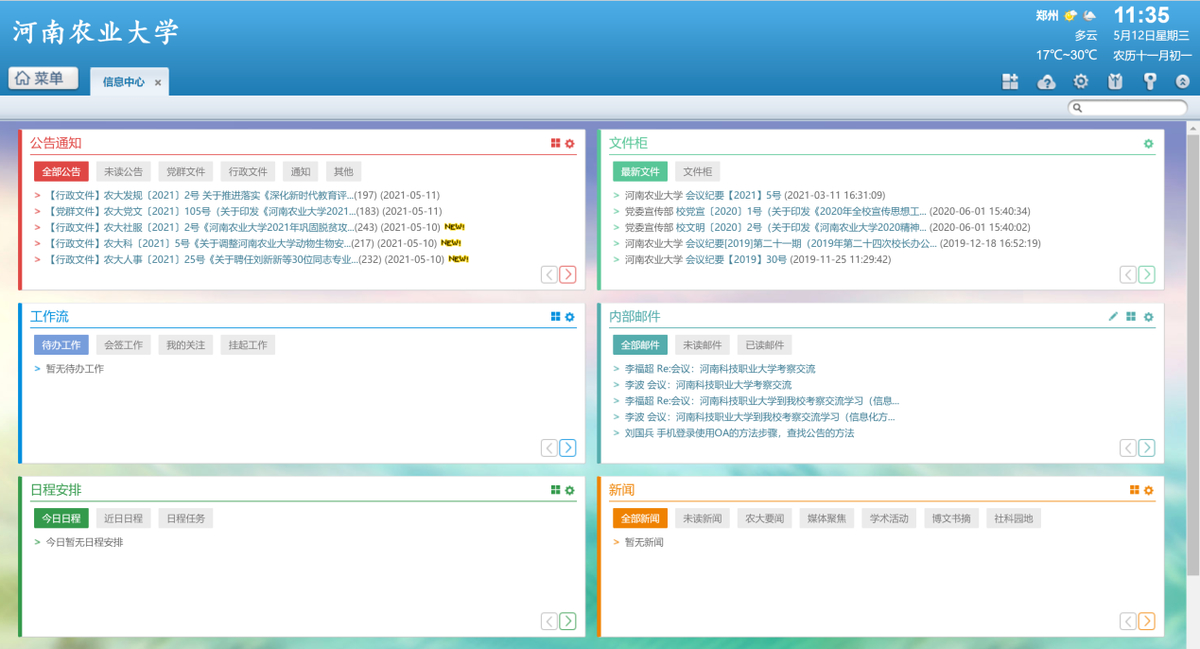Select the 日程任务 tab
Viewport: 1200px width, 649px height.
point(186,519)
